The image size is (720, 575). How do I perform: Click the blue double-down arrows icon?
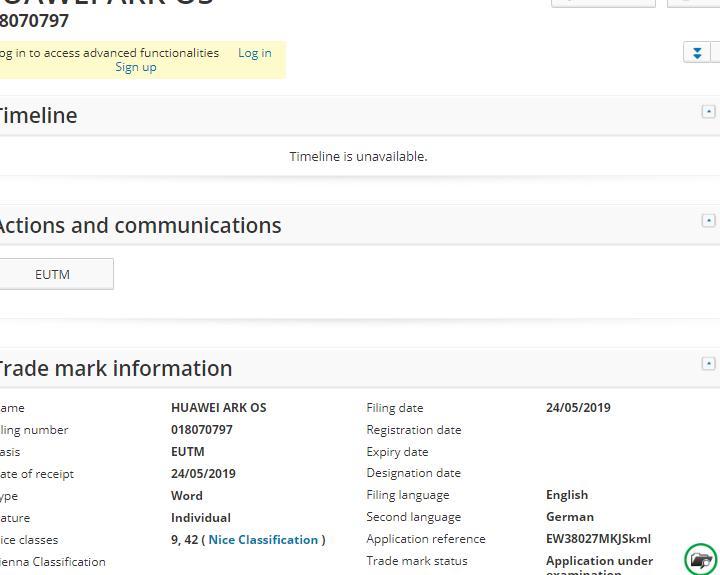pyautogui.click(x=697, y=53)
